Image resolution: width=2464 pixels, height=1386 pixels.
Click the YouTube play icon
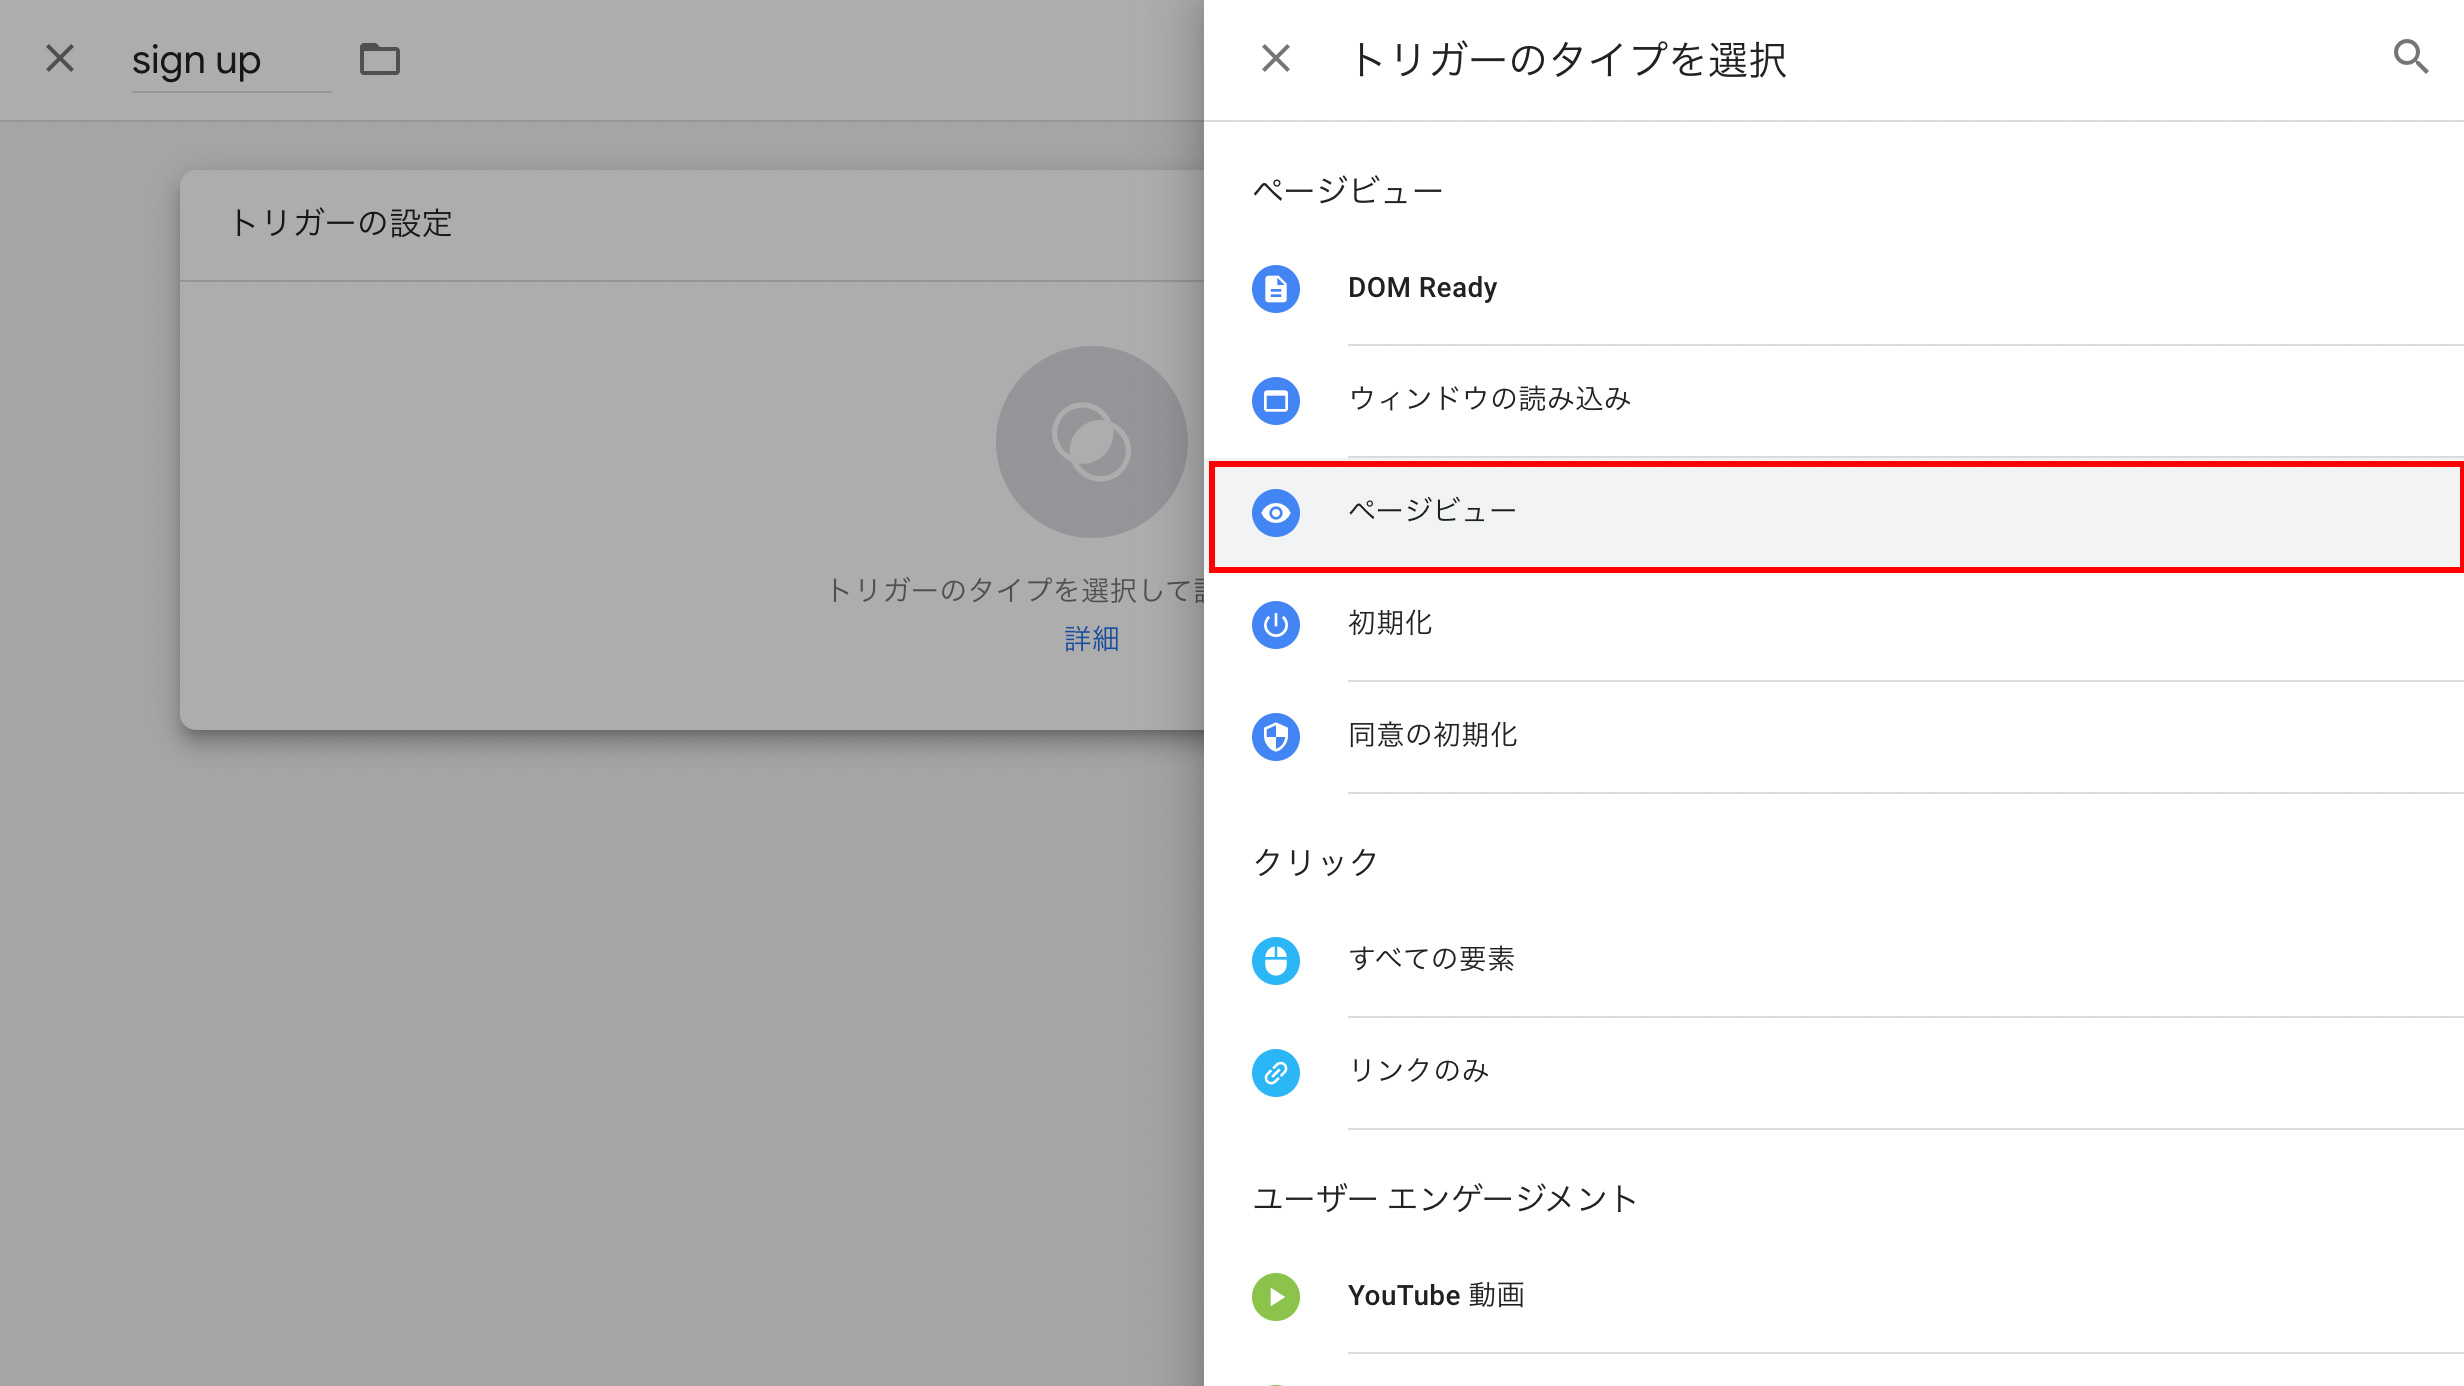click(x=1276, y=1297)
